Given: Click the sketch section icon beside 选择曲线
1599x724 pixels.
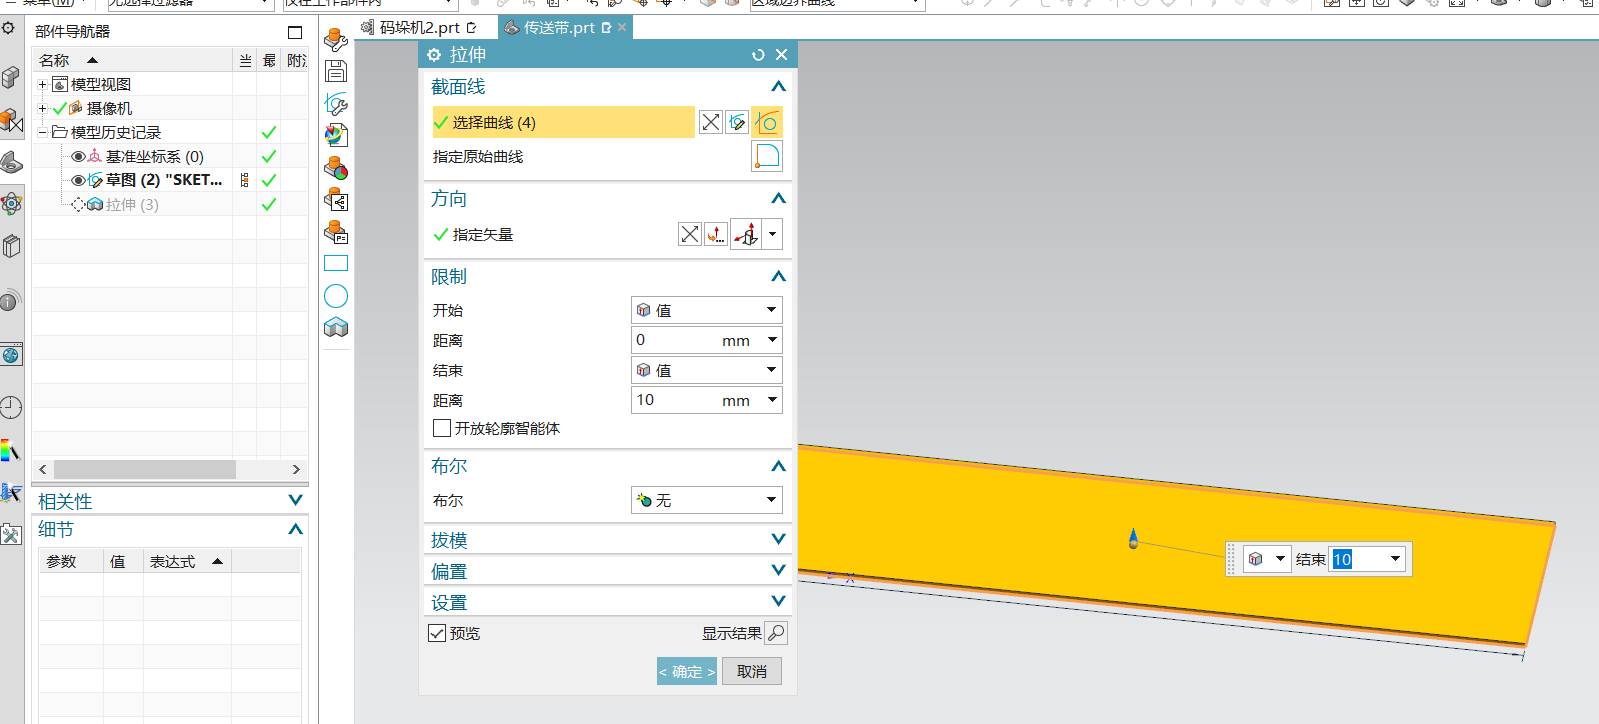Looking at the screenshot, I should (x=737, y=122).
